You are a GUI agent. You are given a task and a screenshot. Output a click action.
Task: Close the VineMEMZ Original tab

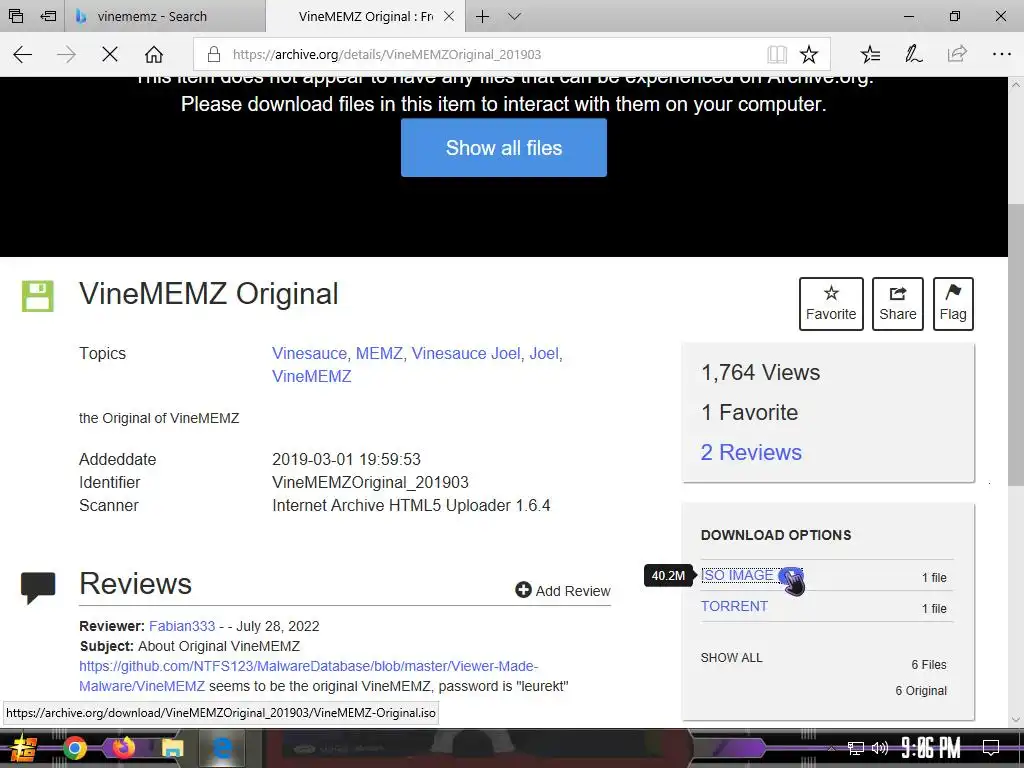[x=449, y=16]
